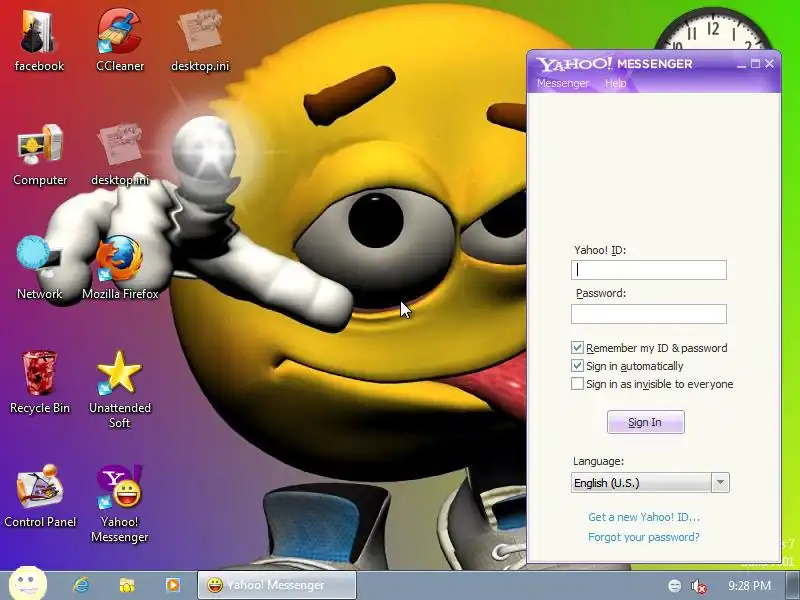800x600 pixels.
Task: Minimize the Yahoo! Messenger window
Action: 741,64
